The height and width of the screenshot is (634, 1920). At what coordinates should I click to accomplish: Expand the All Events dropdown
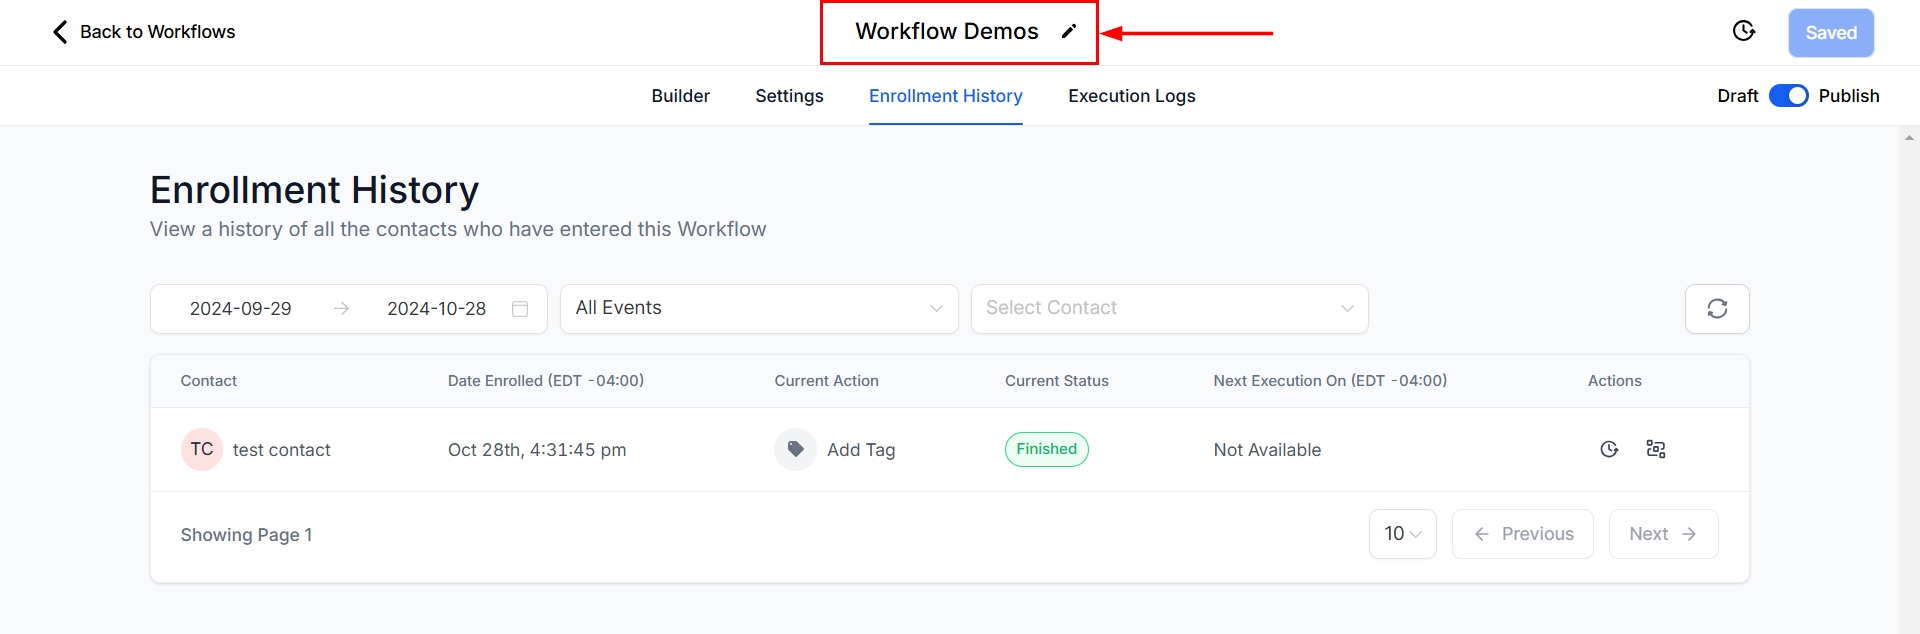758,309
